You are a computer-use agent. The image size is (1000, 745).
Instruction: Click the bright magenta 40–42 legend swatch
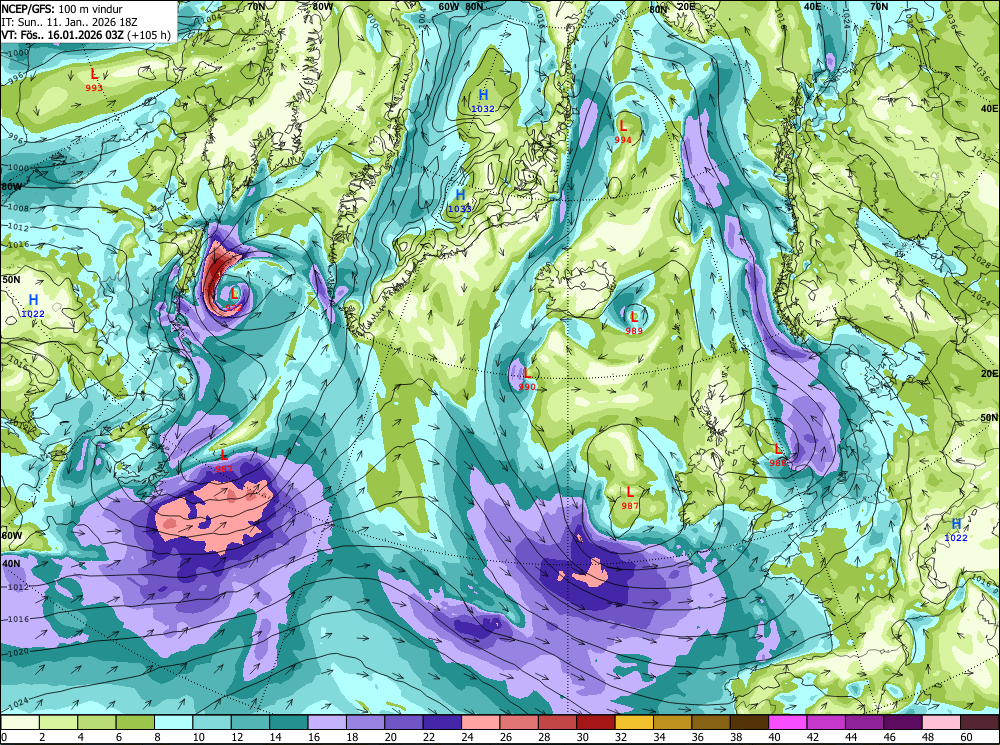(x=788, y=722)
